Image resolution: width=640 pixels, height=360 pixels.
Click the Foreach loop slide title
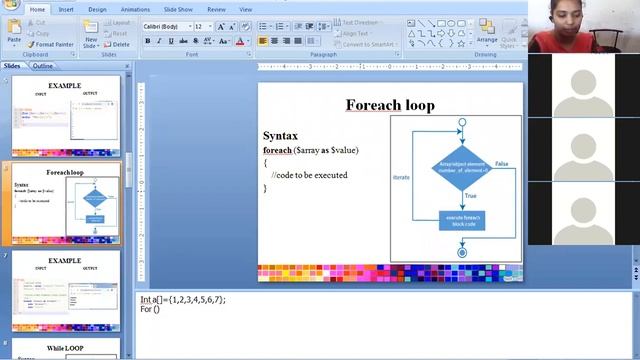point(390,105)
